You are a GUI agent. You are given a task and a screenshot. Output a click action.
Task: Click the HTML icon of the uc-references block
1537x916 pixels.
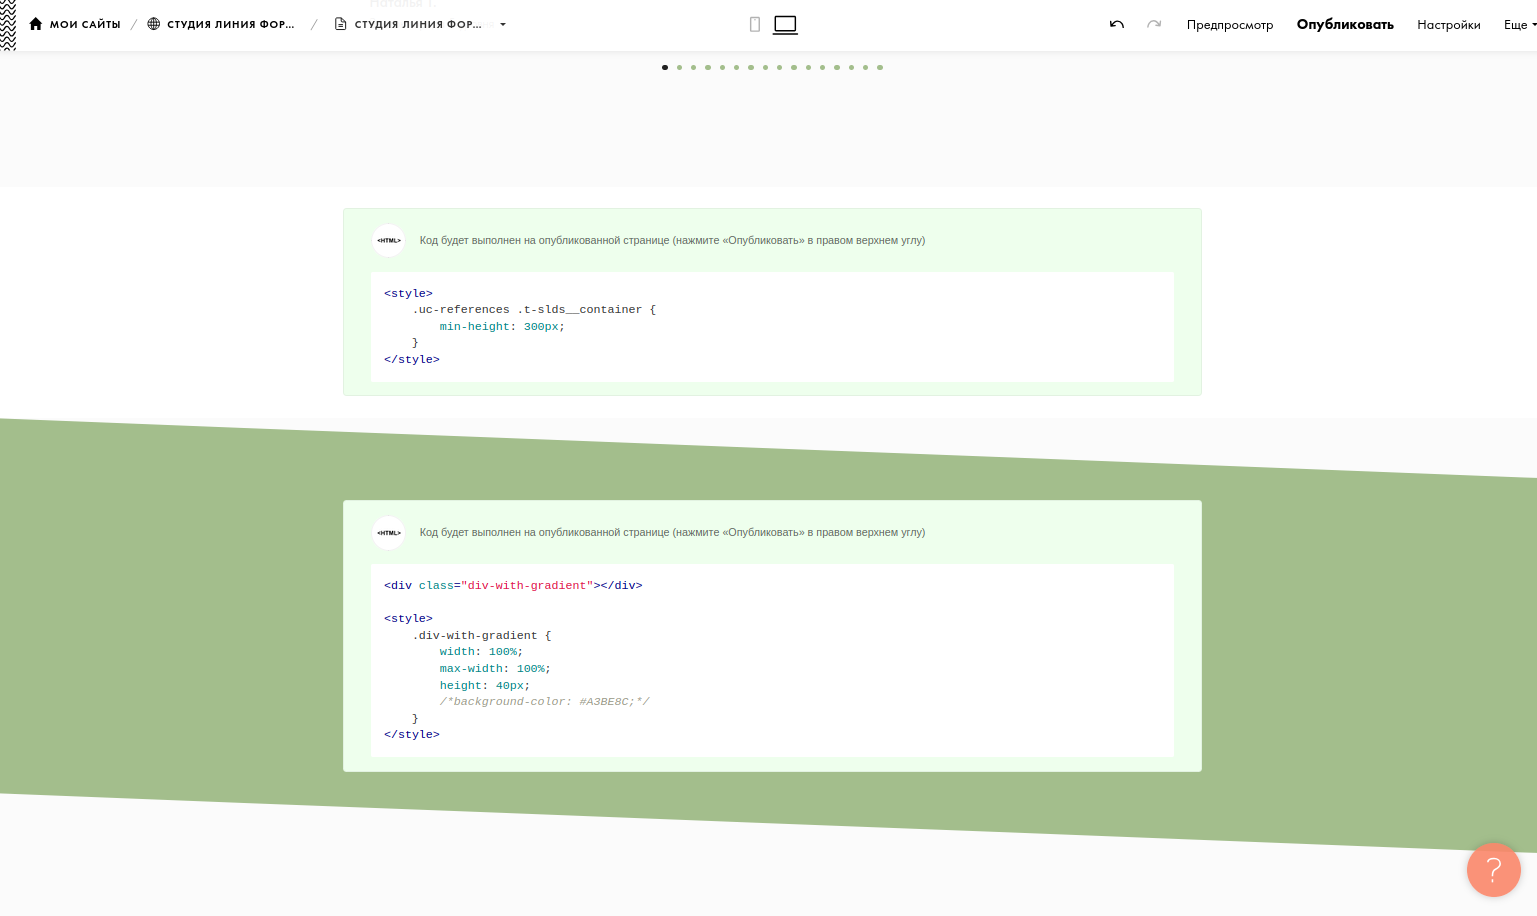389,240
